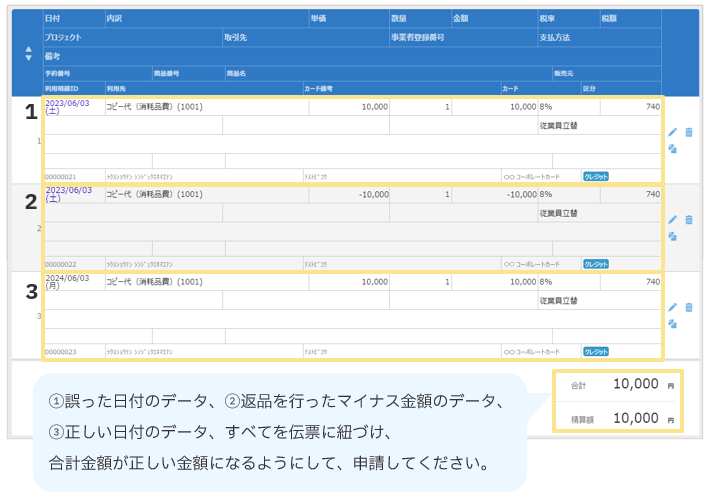Screen dimensions: 706x497
Task: Open the 2023/06/03 date link in row 1
Action: 67,104
